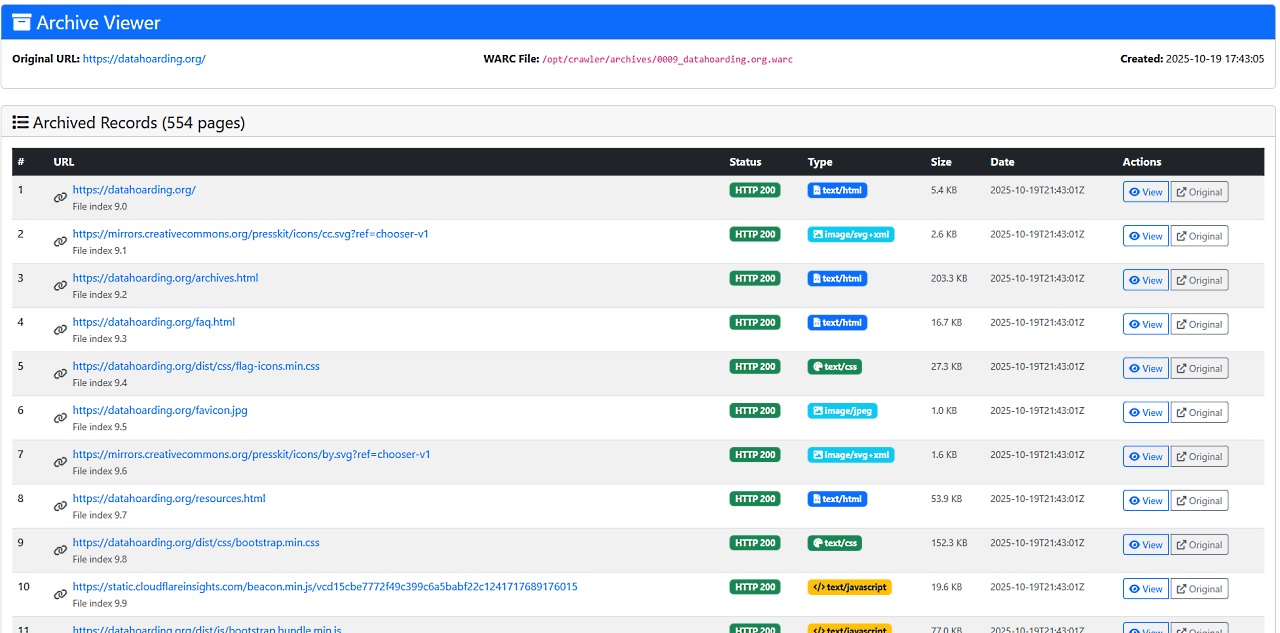Screen dimensions: 1280x633
Task: Click the link icon next to resources.html
Action: coord(60,506)
